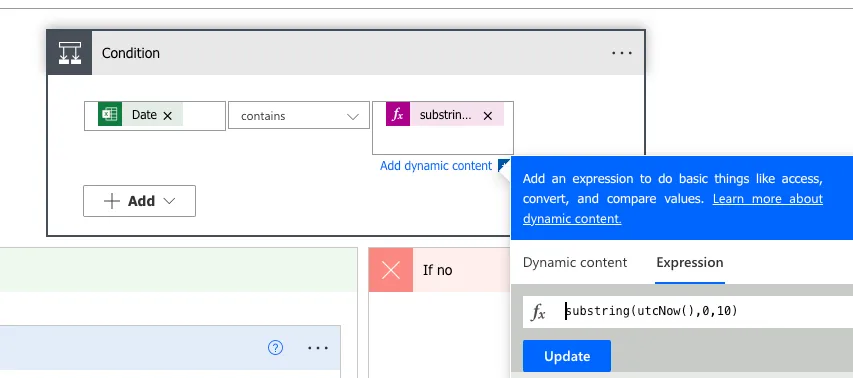Click the If no branch X icon
Screen dimensions: 853x378
pyautogui.click(x=391, y=270)
